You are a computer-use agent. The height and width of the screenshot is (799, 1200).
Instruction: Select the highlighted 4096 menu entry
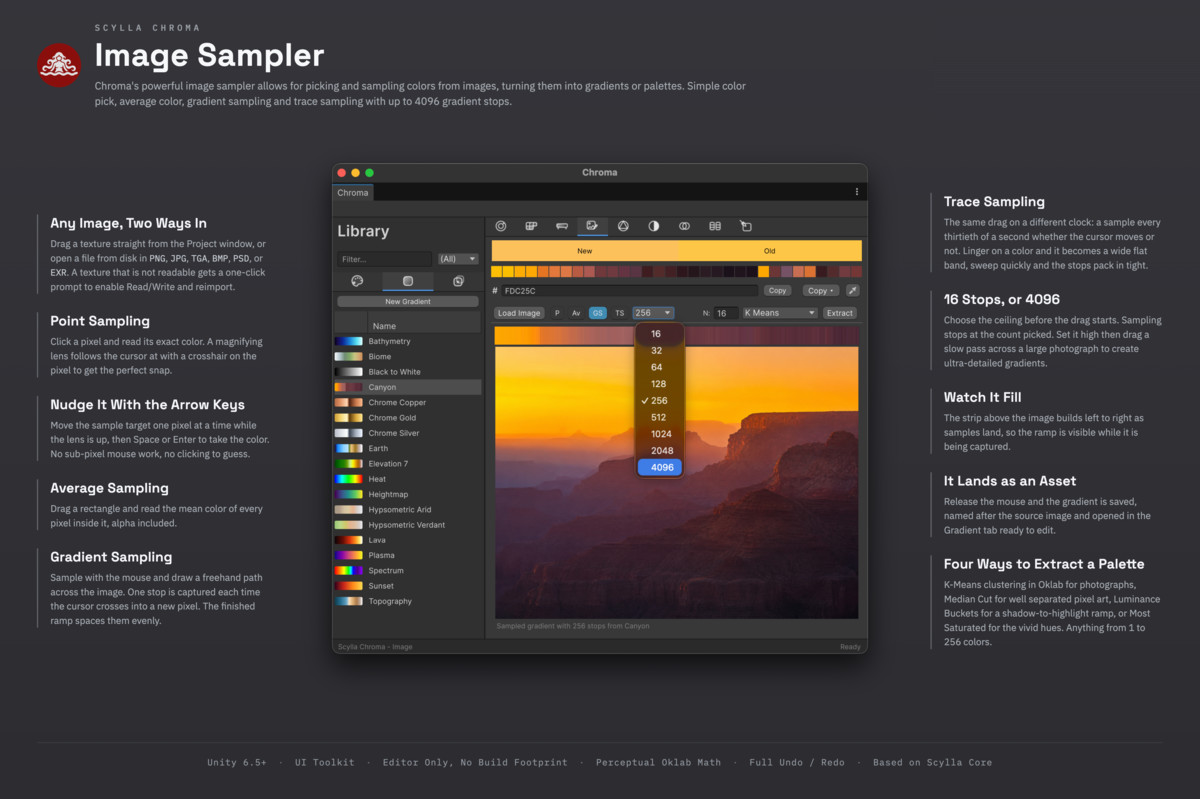click(660, 467)
